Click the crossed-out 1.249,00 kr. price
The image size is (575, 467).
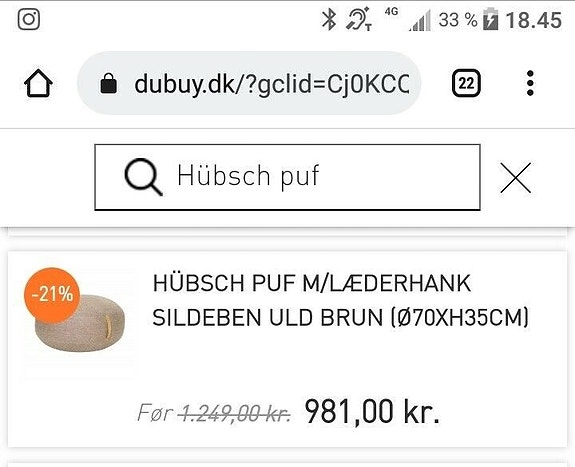(236, 413)
